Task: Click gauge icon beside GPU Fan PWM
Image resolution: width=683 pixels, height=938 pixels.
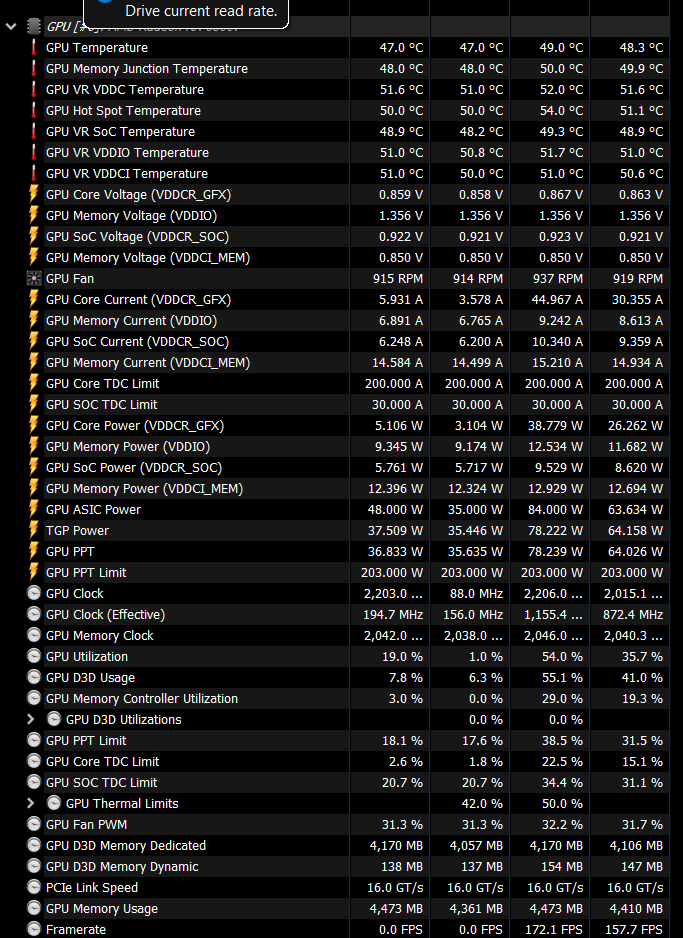Action: click(34, 824)
